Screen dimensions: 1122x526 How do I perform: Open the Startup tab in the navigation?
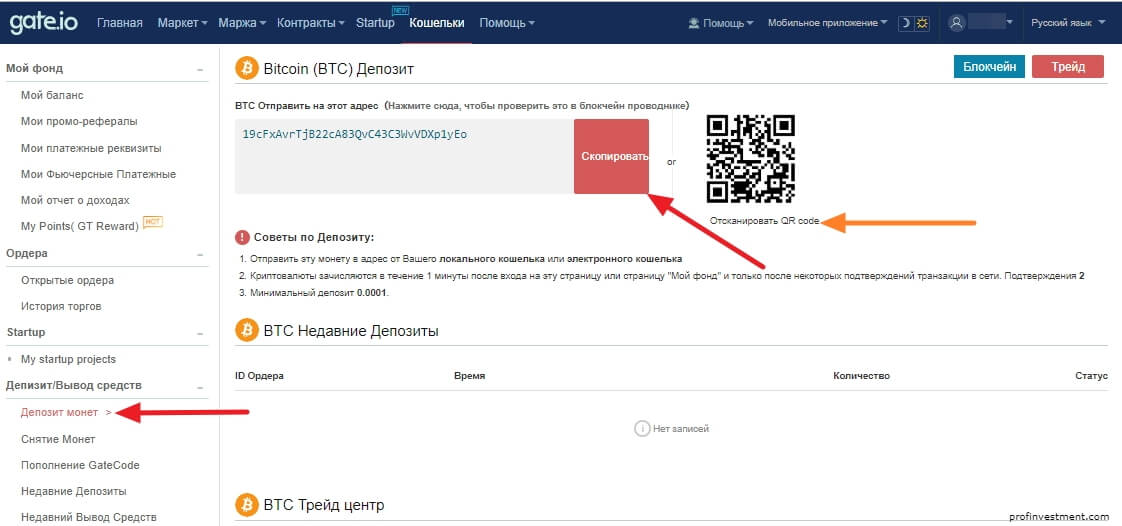click(x=375, y=23)
